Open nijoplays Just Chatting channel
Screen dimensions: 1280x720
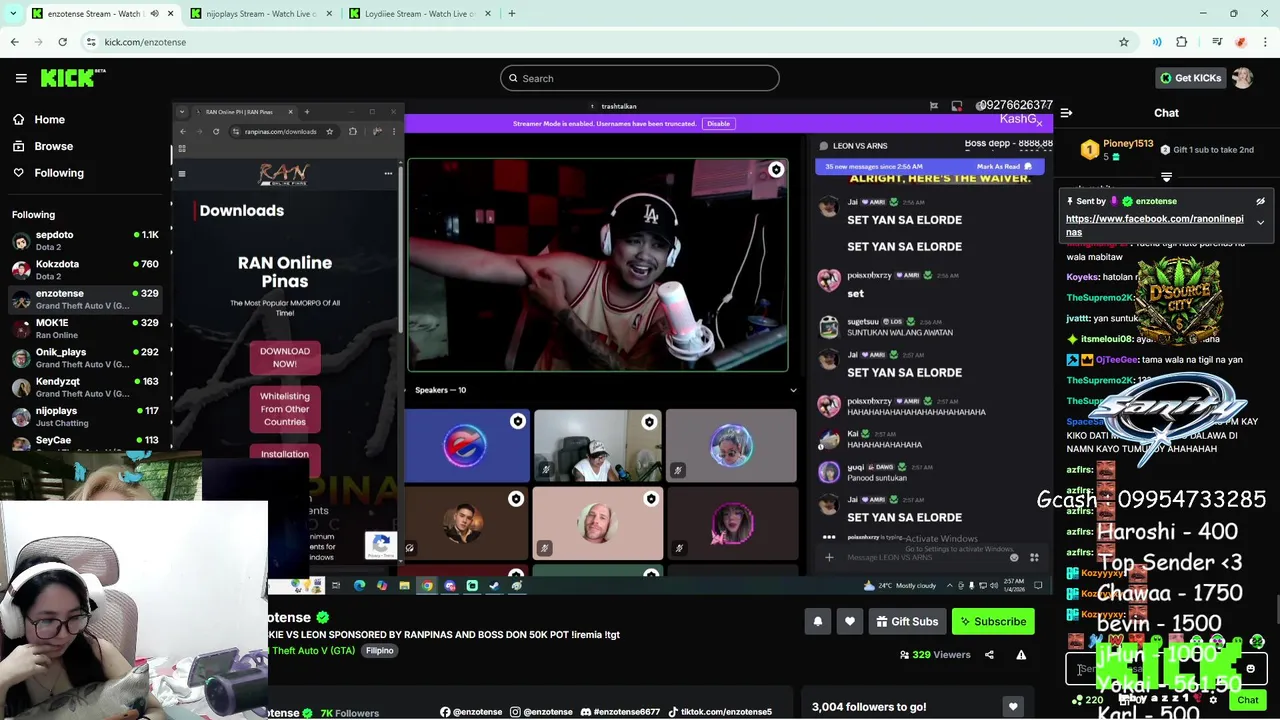coord(85,416)
